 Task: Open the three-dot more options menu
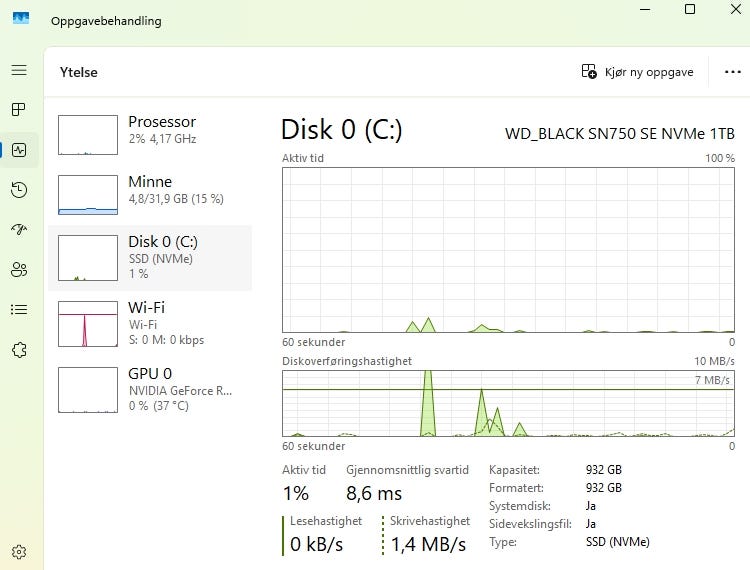click(732, 72)
